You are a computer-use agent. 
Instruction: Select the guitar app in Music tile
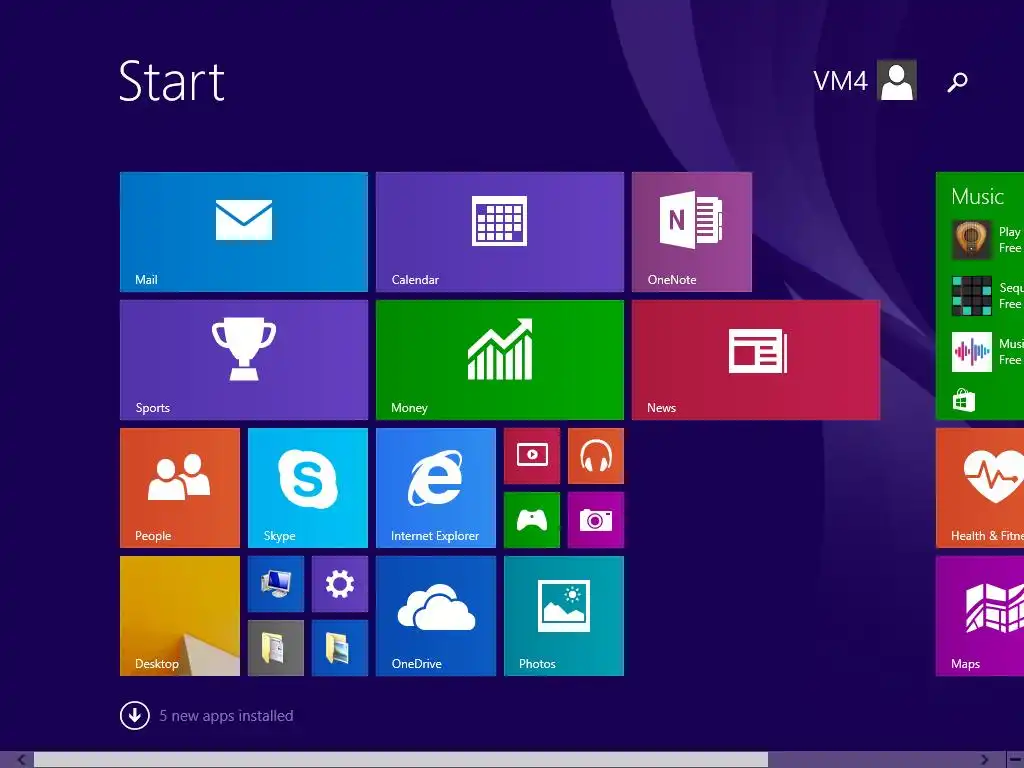[x=972, y=240]
